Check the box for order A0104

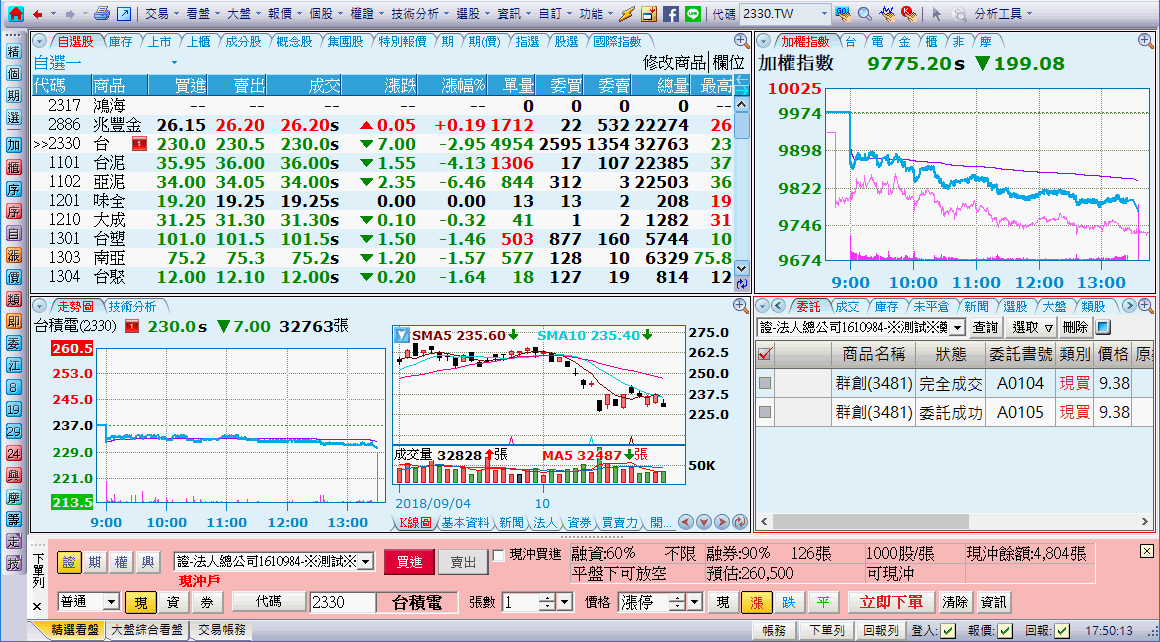(765, 383)
